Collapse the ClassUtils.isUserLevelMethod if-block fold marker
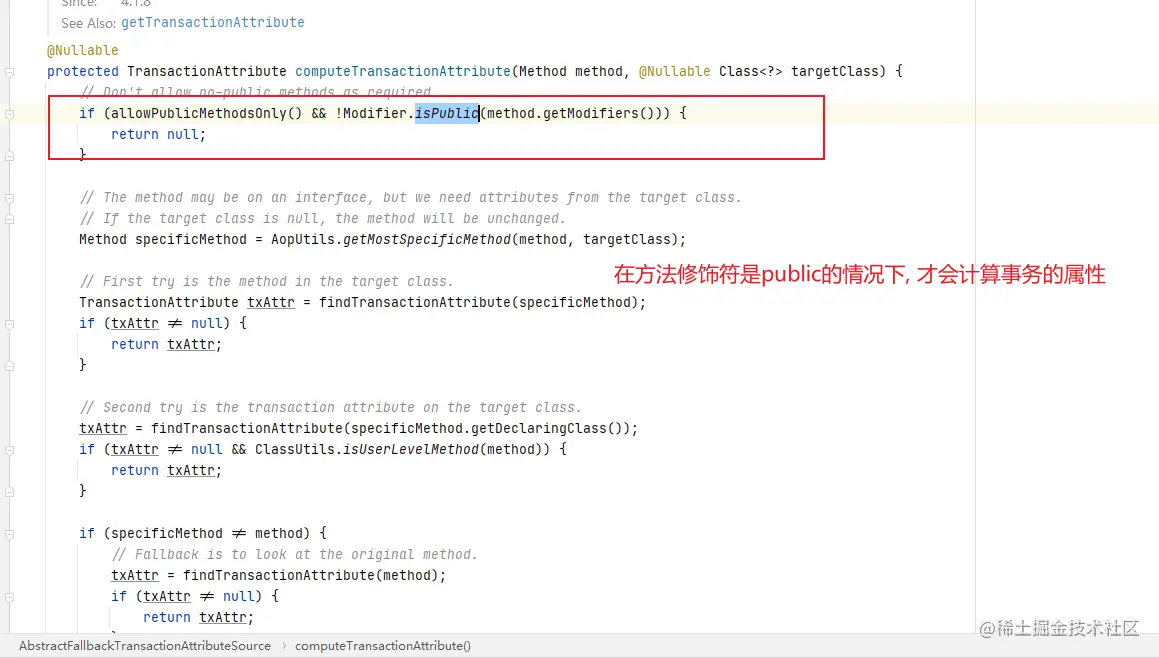Image resolution: width=1159 pixels, height=658 pixels. [10, 450]
